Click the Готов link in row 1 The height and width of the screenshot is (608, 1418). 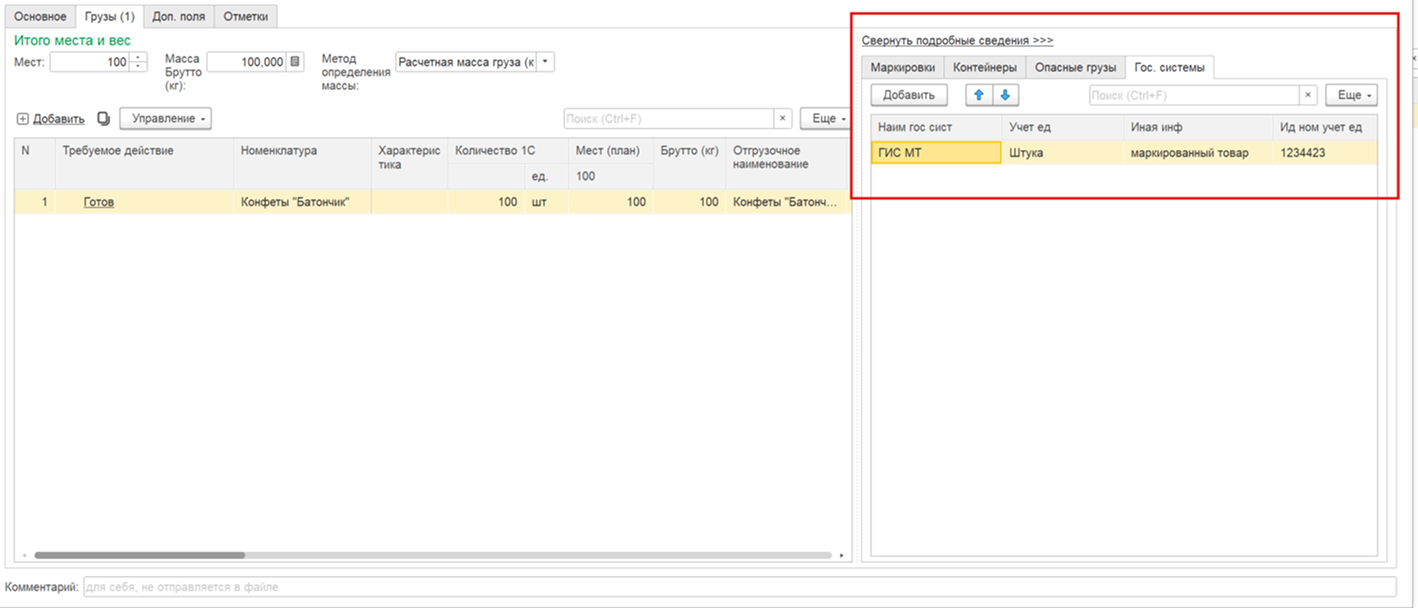(x=98, y=202)
